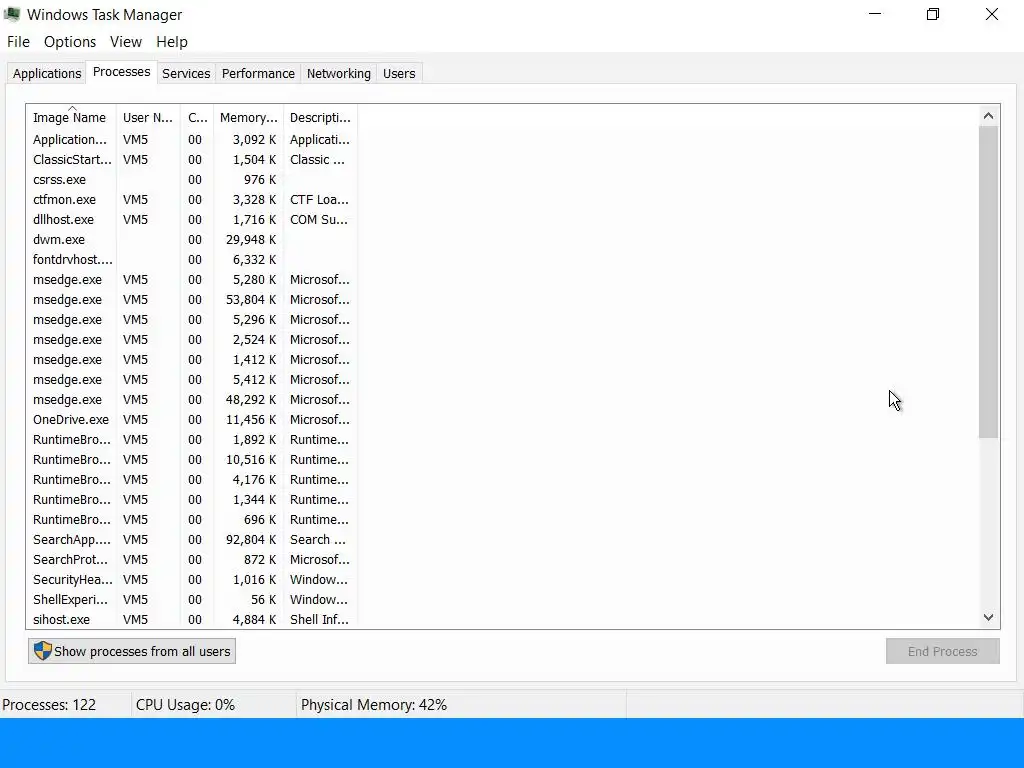Image resolution: width=1024 pixels, height=768 pixels.
Task: Switch to the Services tab
Action: tap(186, 74)
